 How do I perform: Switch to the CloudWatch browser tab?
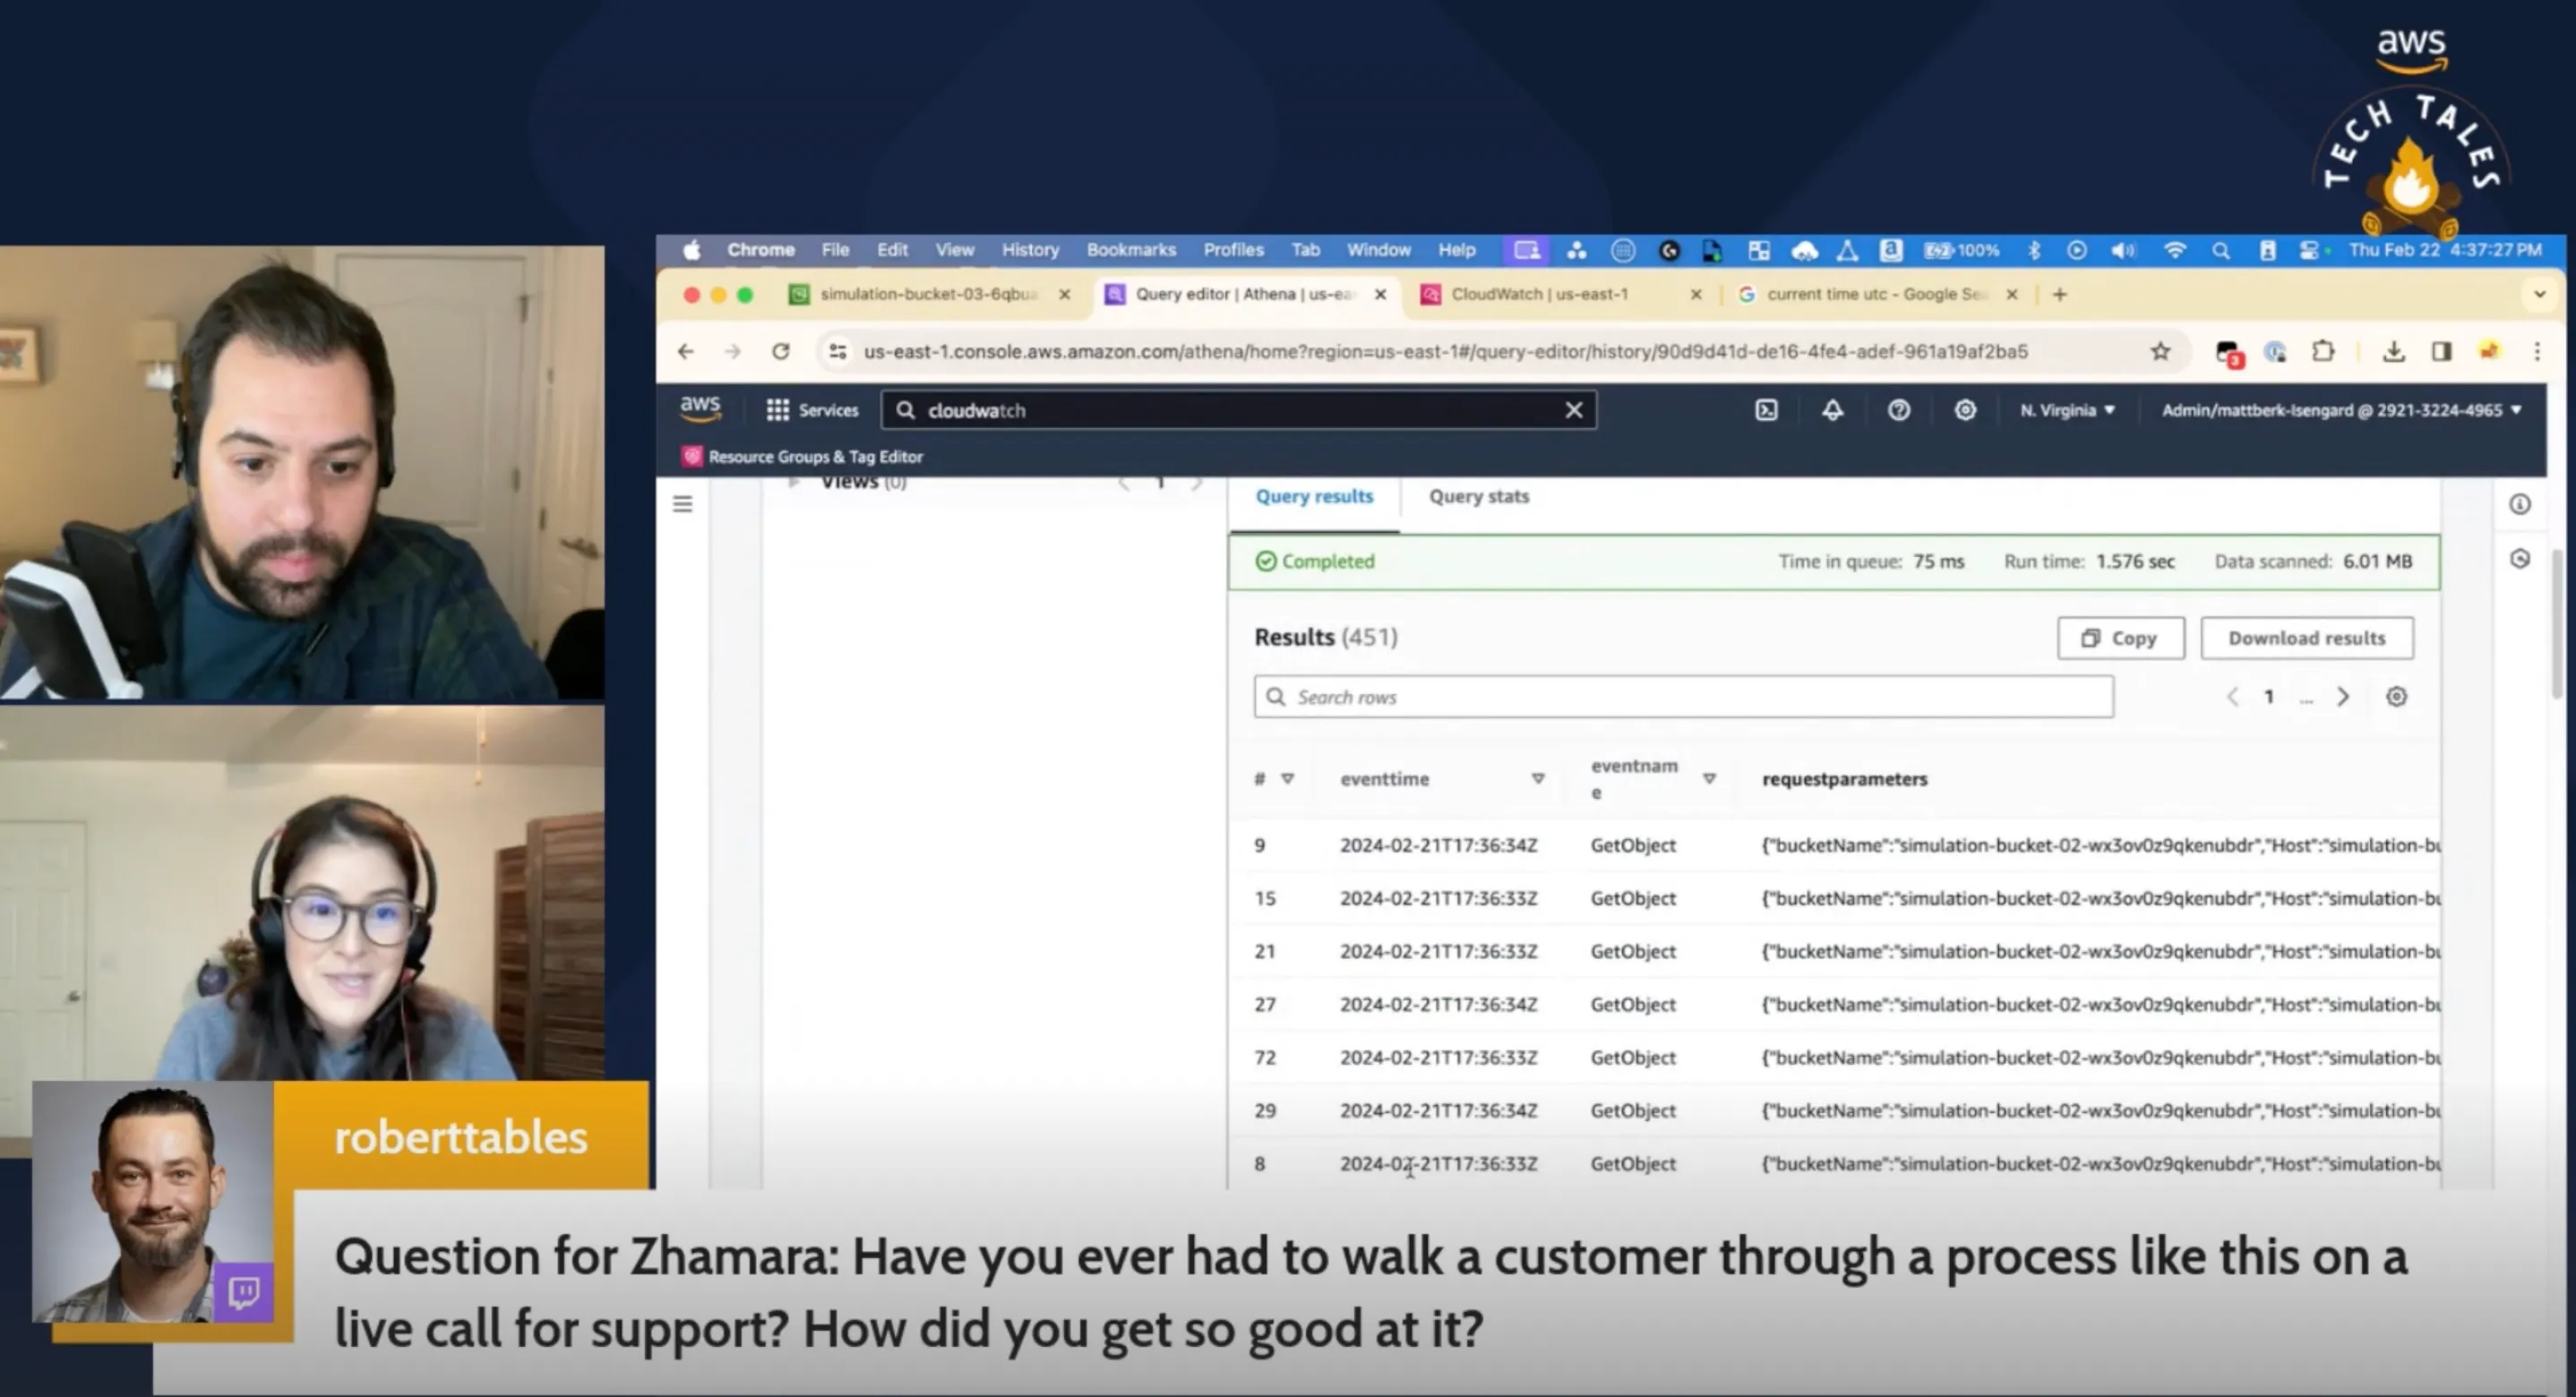pos(1539,294)
